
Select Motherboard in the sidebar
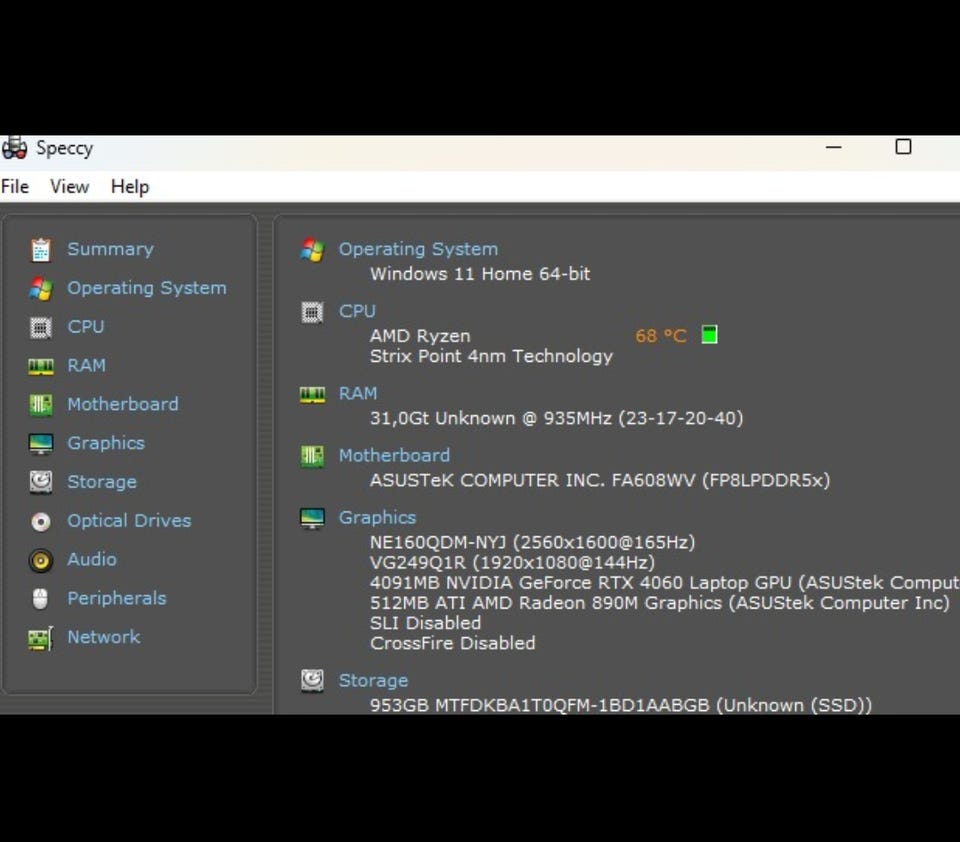point(123,404)
